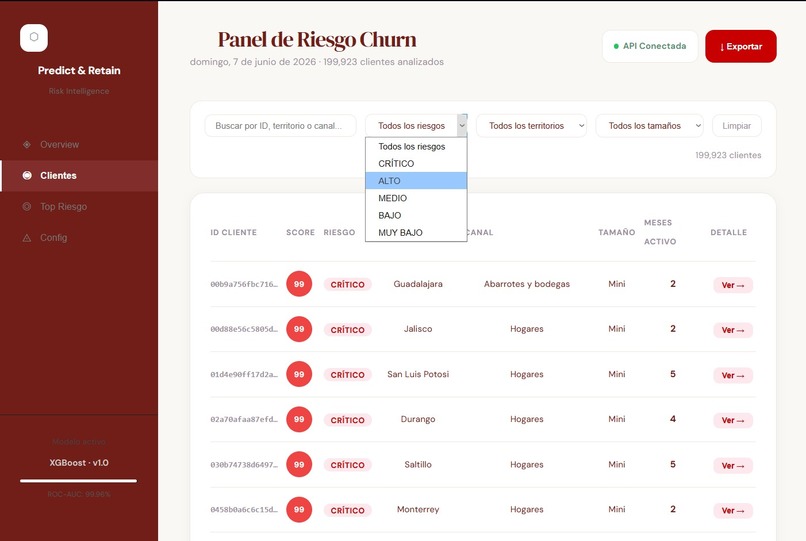Image resolution: width=806 pixels, height=541 pixels.
Task: Open the Todos los territorios dropdown
Action: (531, 125)
